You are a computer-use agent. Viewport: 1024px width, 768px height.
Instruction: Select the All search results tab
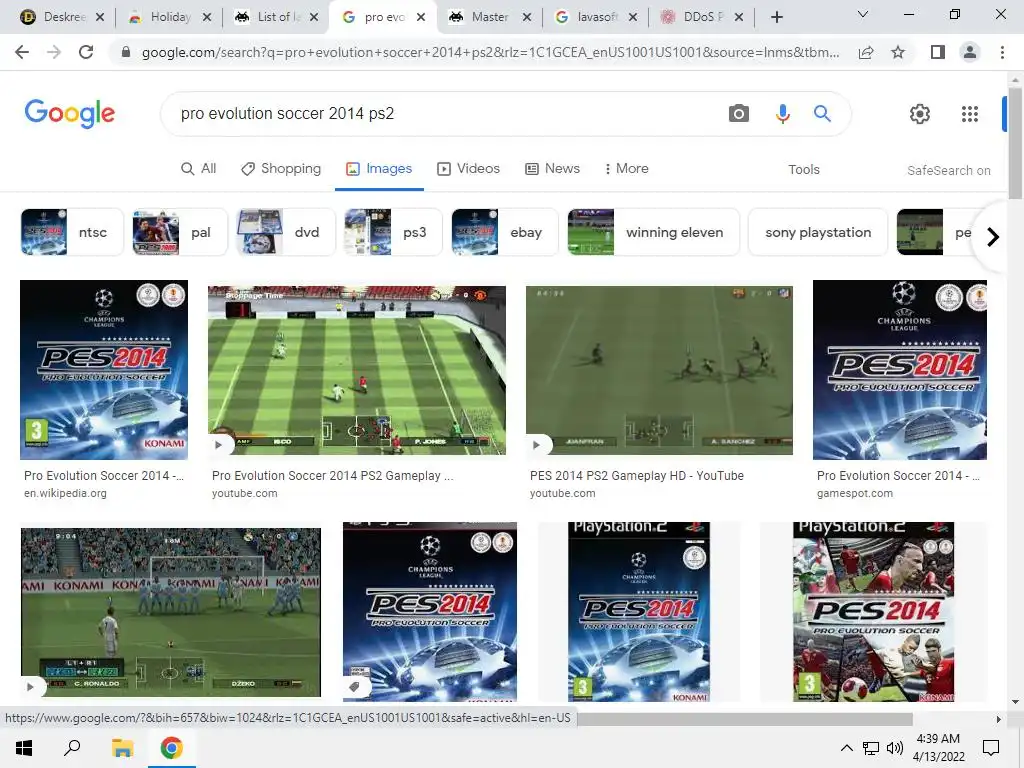click(199, 168)
